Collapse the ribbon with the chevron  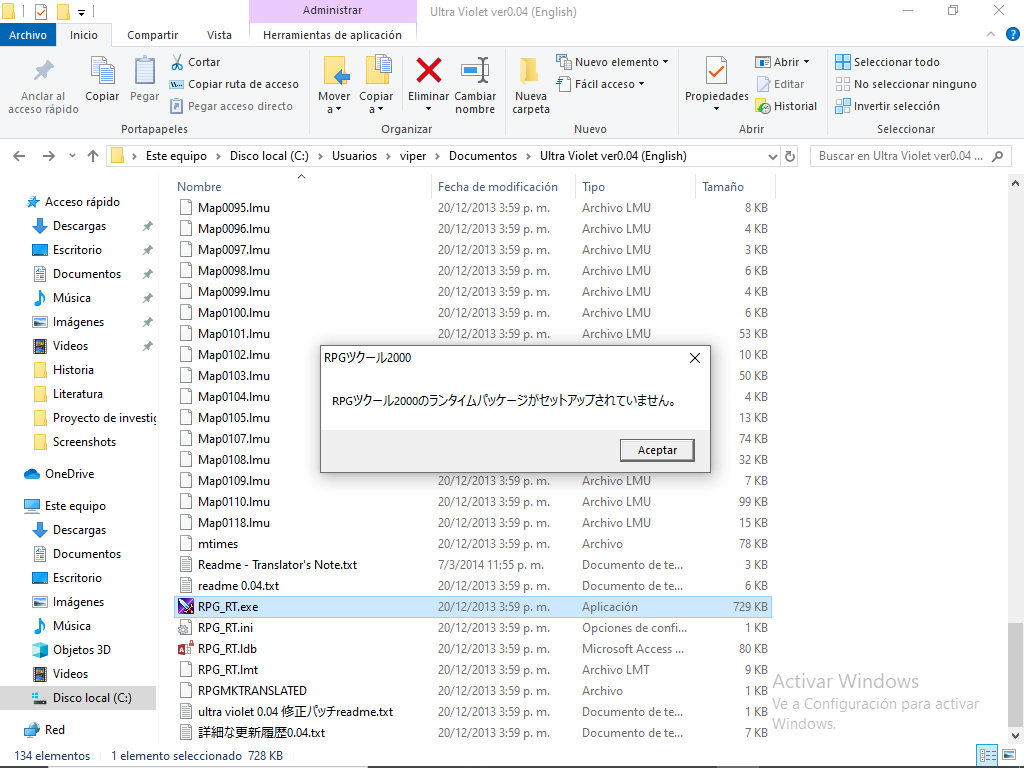tap(991, 35)
